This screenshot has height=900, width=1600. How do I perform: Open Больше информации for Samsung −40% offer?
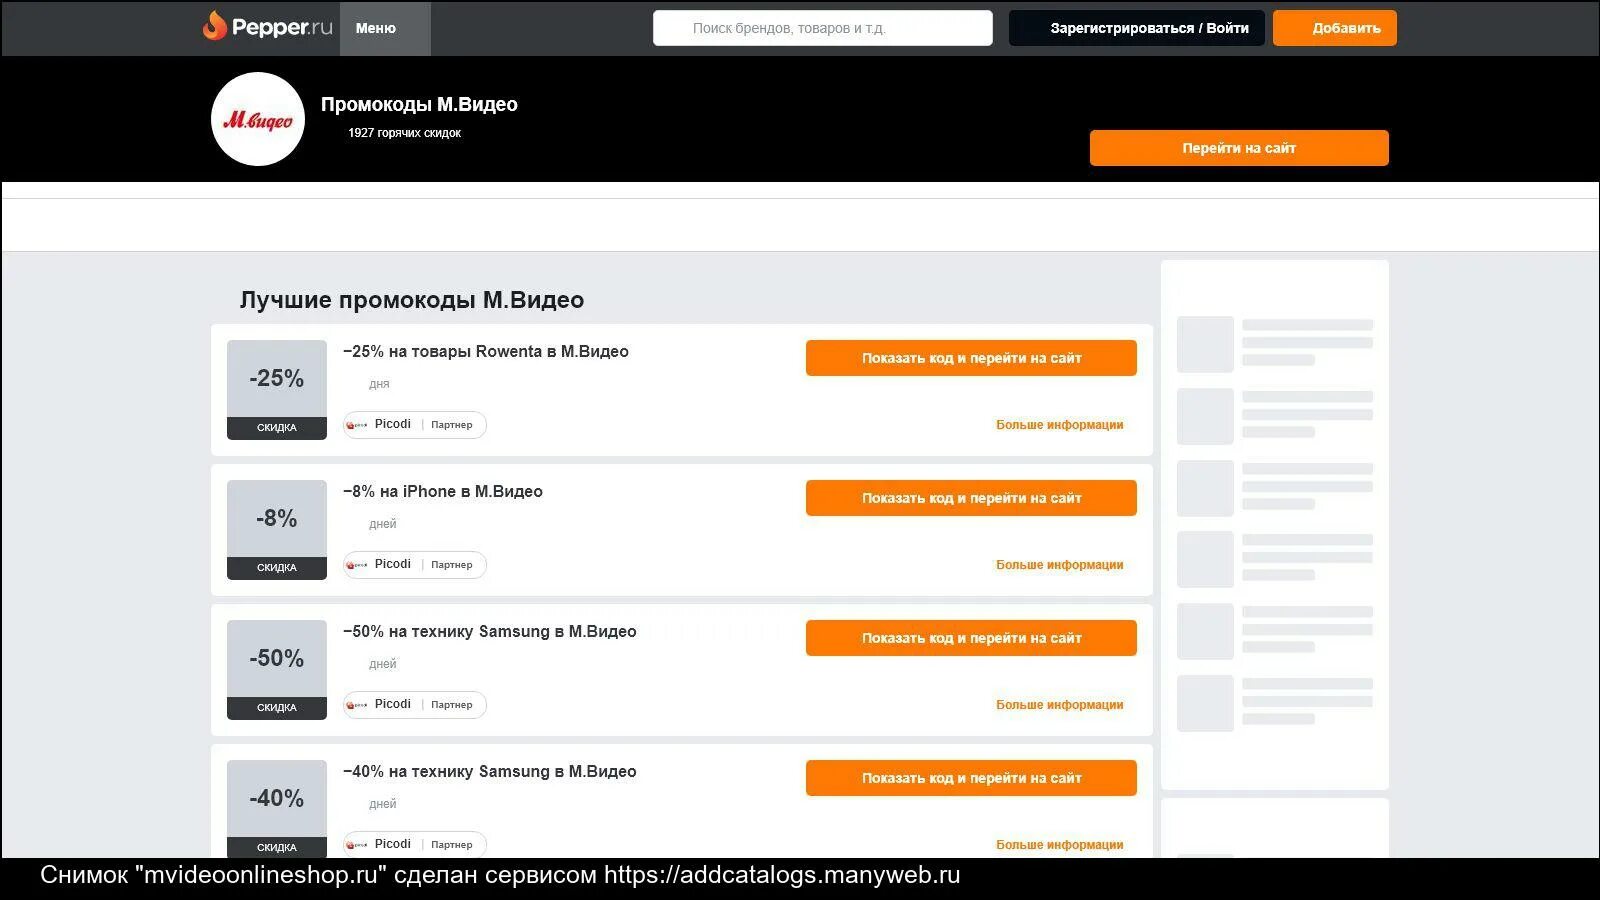(1059, 845)
